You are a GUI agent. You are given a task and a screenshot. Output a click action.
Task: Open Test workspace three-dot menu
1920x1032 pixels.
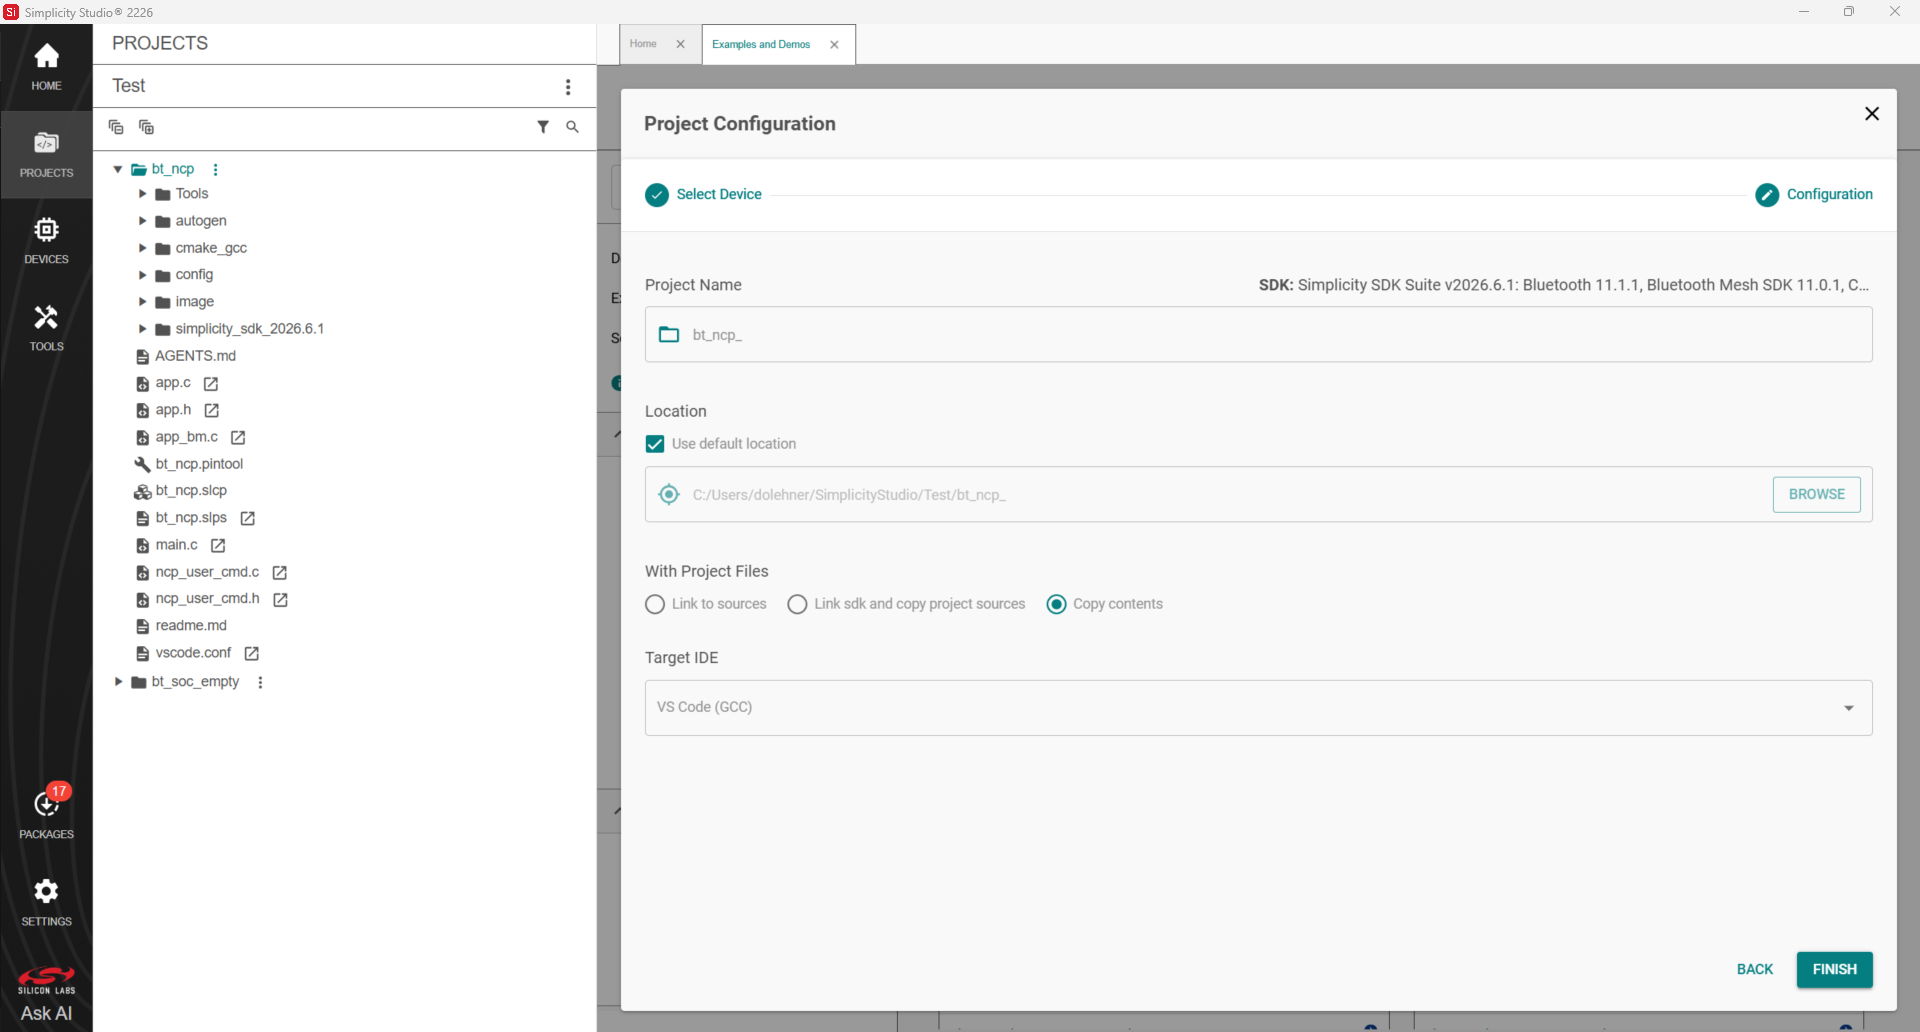(x=568, y=87)
